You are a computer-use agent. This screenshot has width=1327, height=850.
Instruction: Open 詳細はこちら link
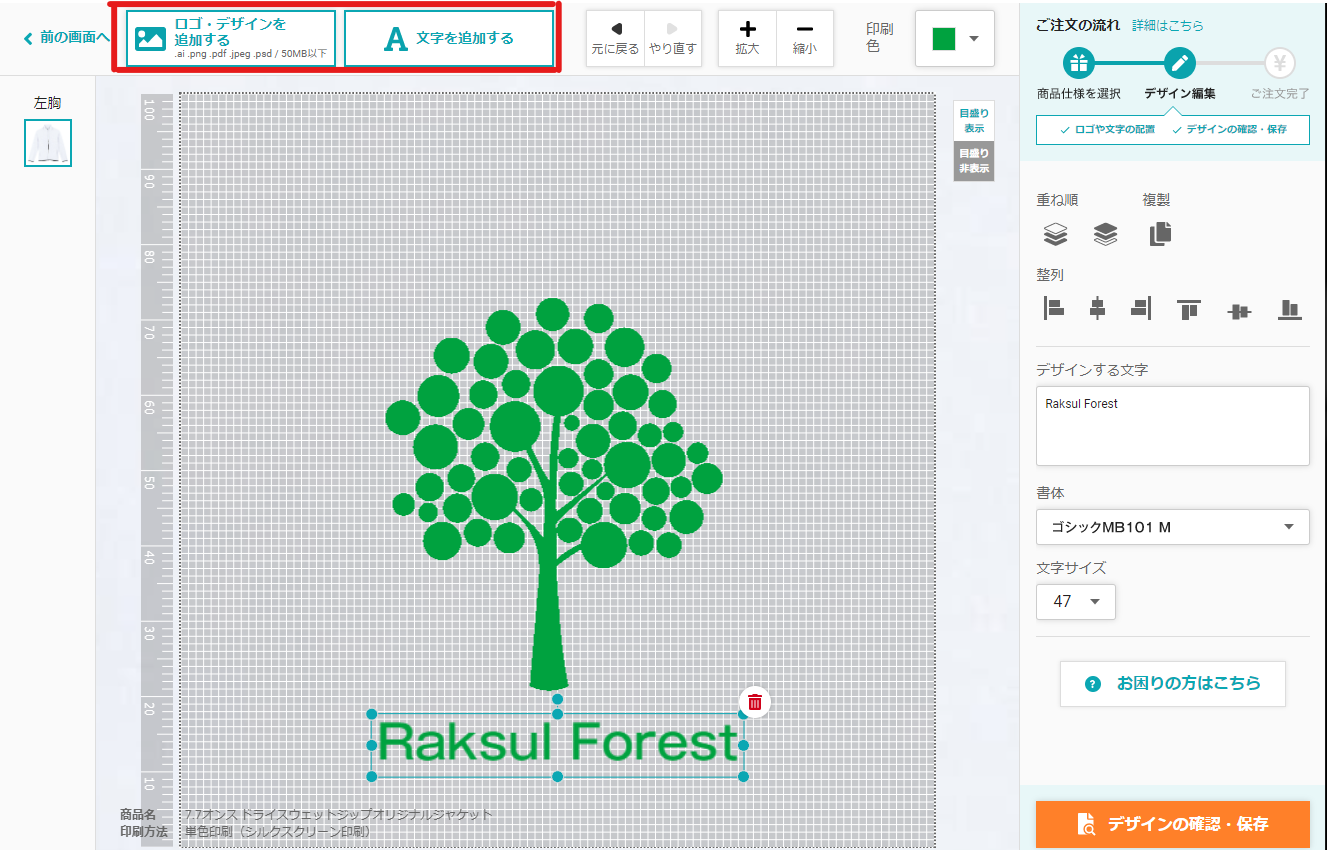coord(1168,25)
